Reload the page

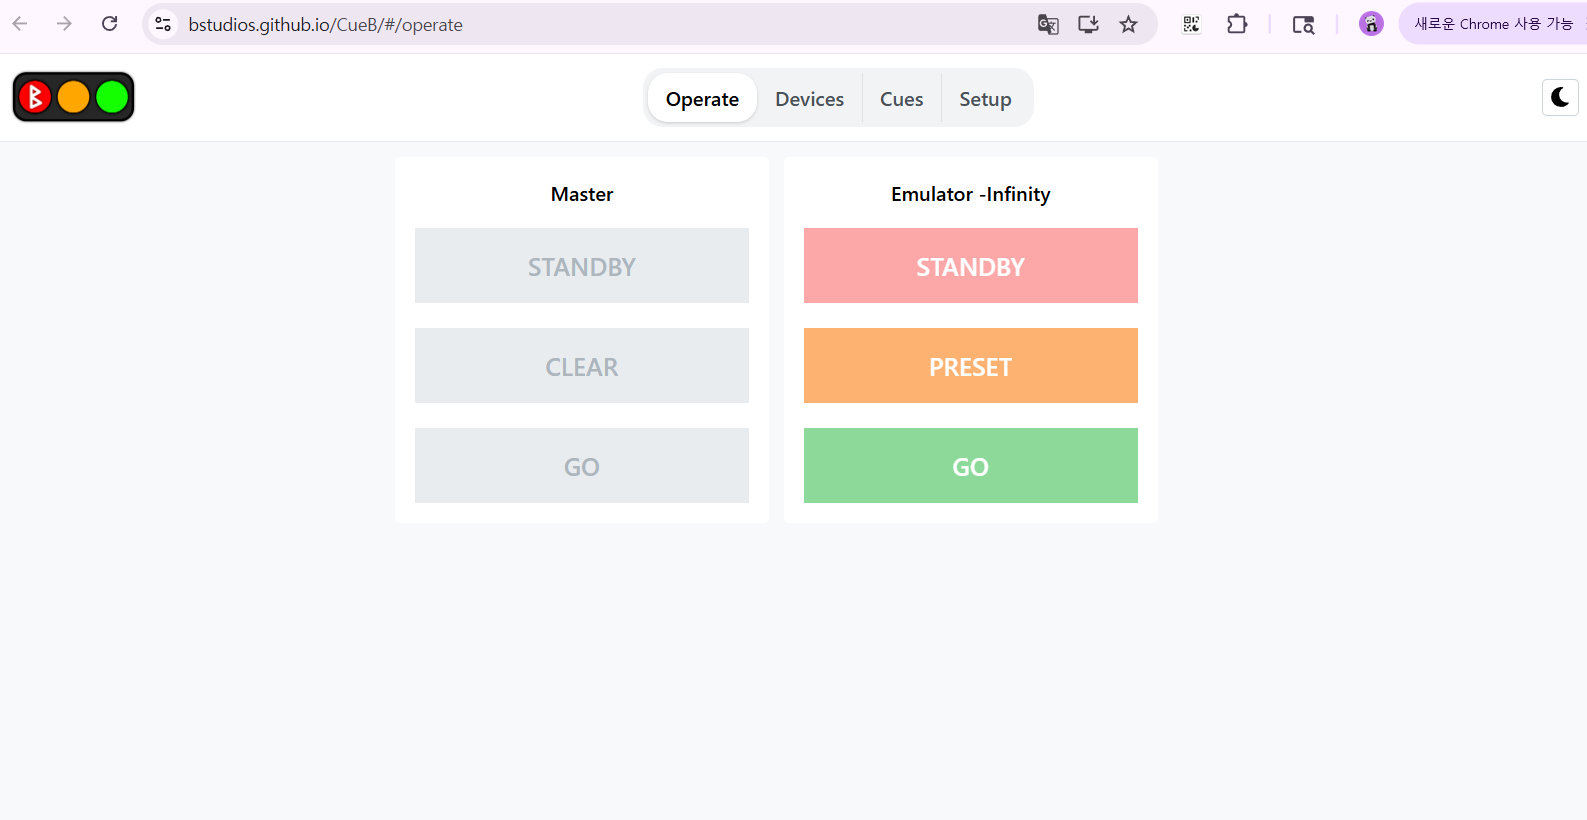tap(110, 24)
